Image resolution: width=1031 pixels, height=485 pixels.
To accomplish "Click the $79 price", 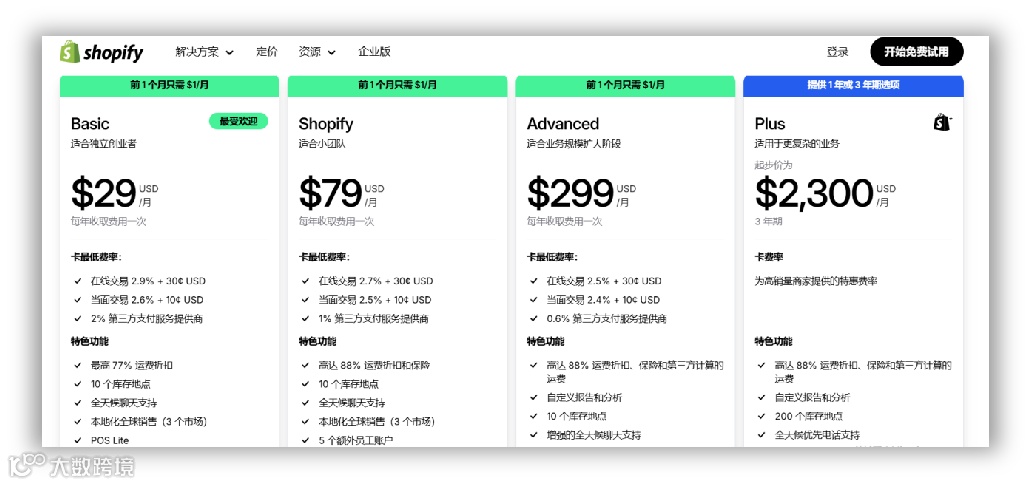I will [331, 193].
